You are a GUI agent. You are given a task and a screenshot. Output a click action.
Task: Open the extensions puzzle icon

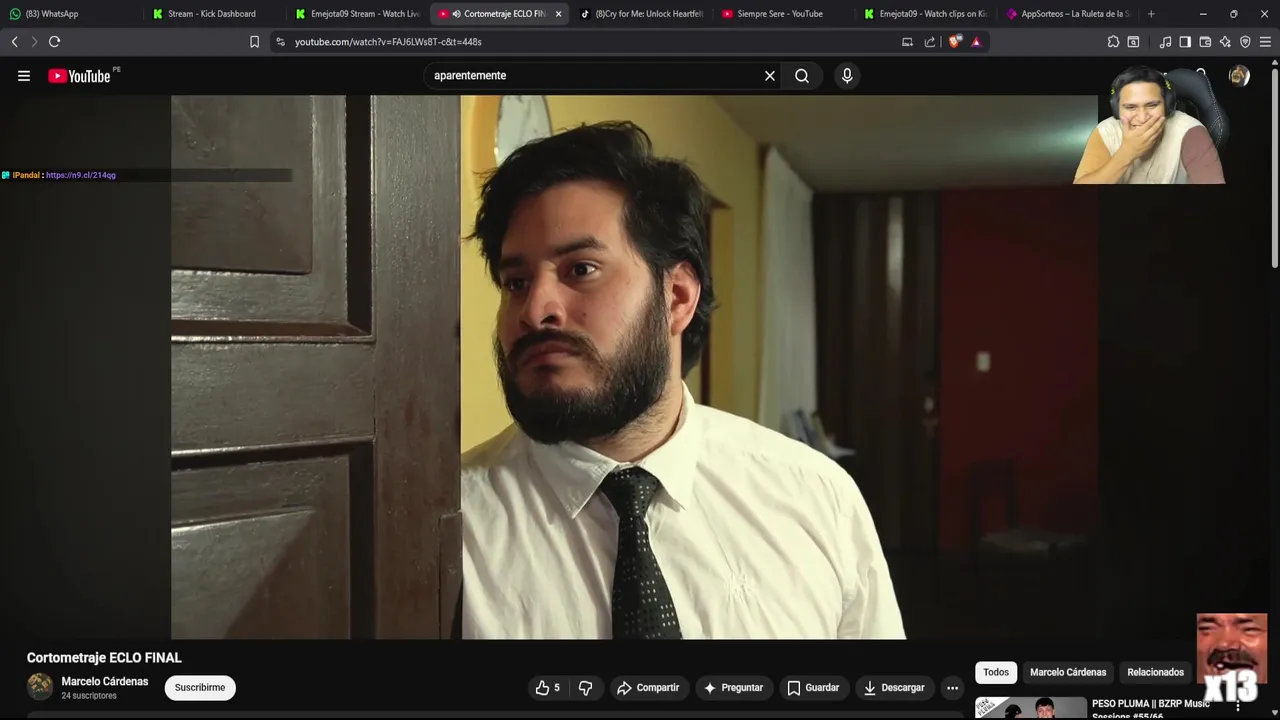[x=1113, y=42]
